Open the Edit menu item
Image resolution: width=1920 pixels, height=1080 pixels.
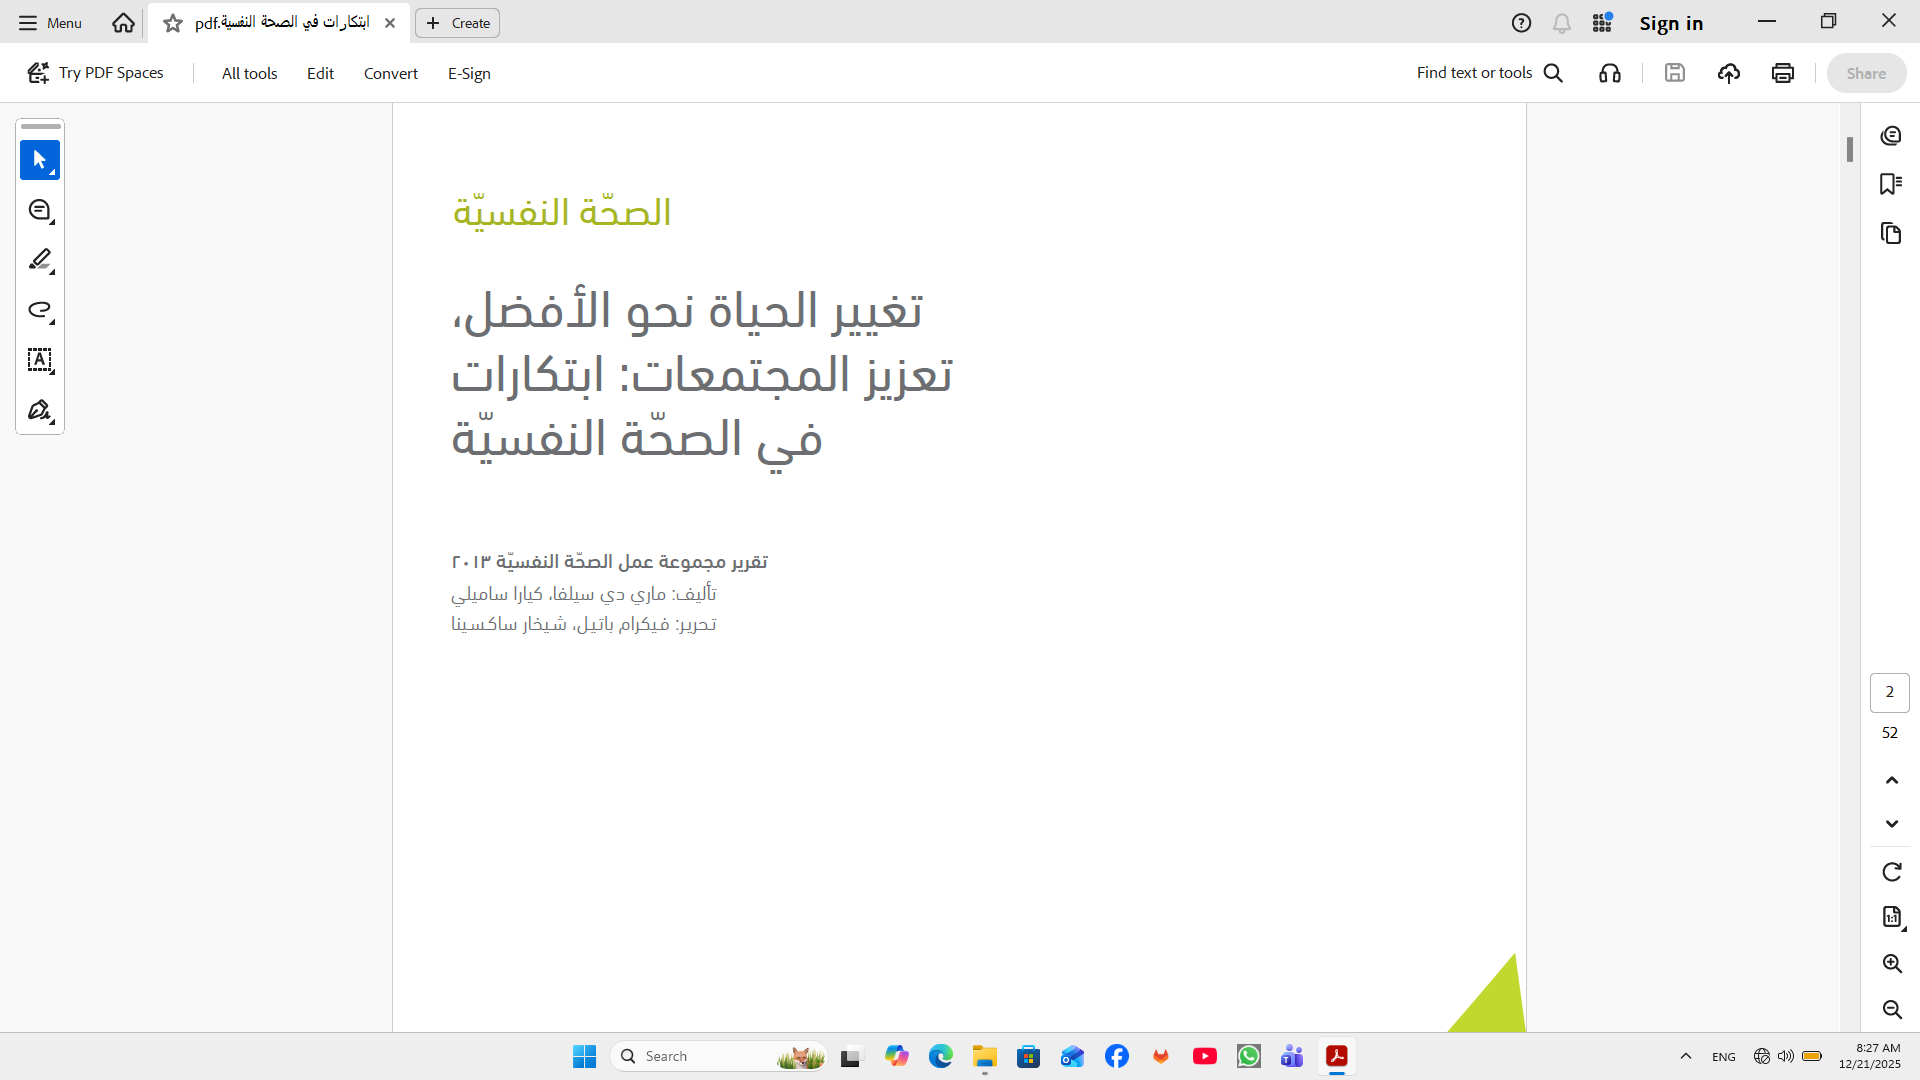[x=320, y=73]
